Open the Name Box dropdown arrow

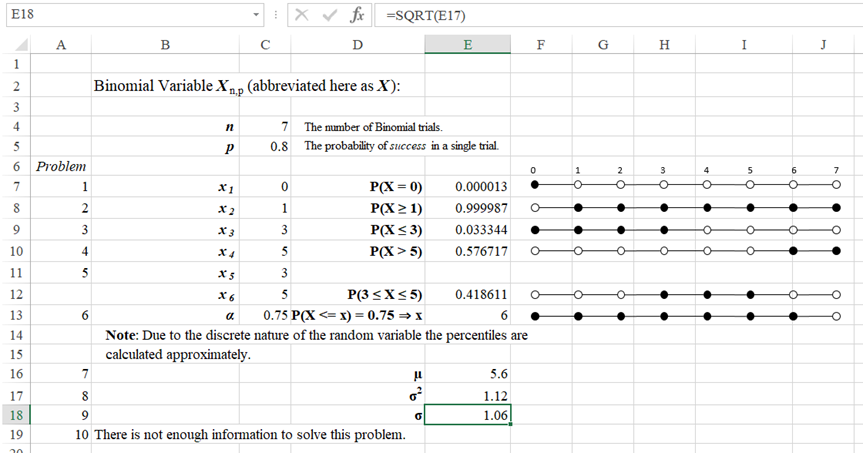coord(257,16)
